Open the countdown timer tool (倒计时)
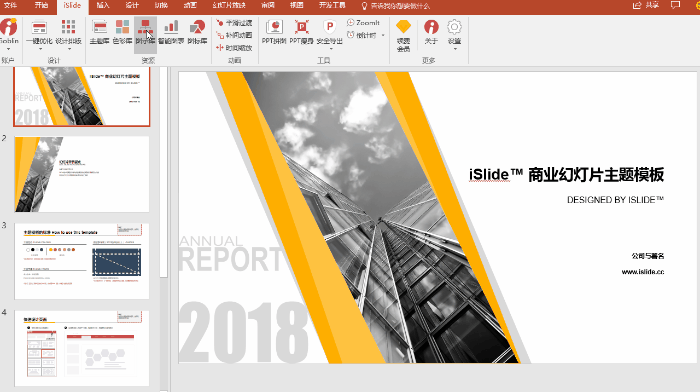 [x=362, y=35]
